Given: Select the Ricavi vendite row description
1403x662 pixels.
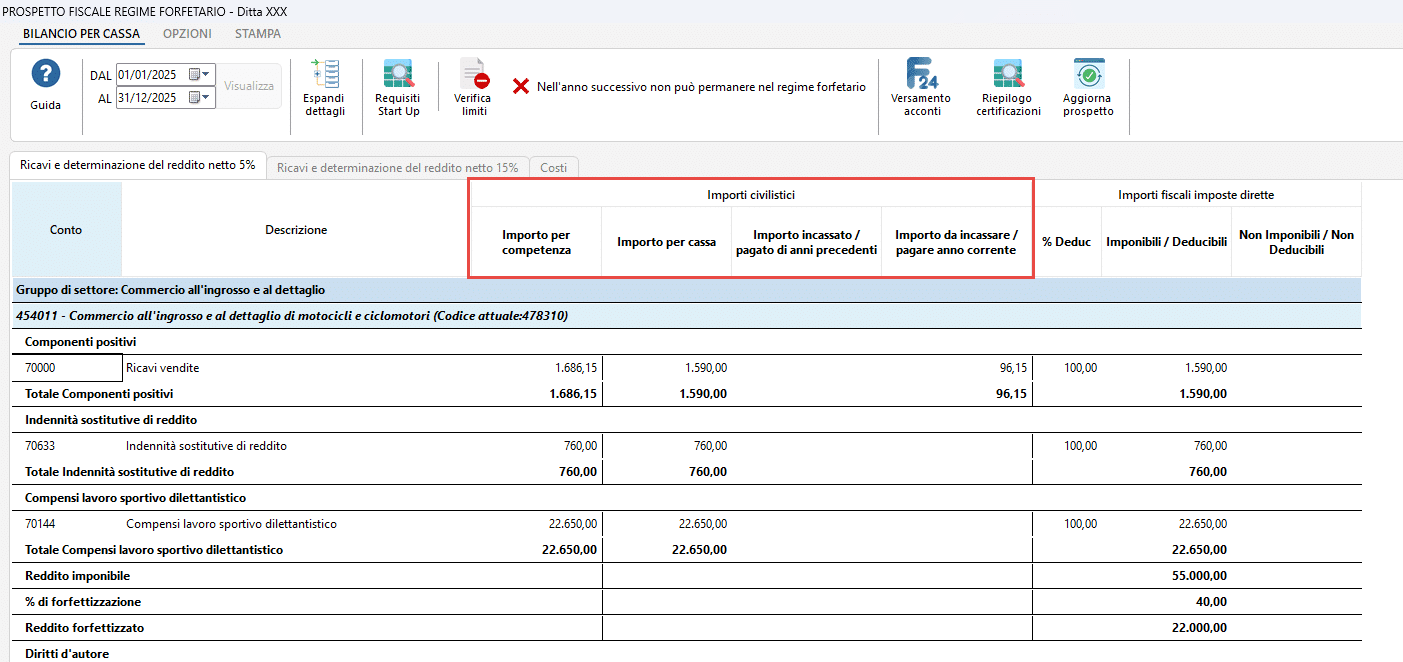Looking at the screenshot, I should click(x=163, y=368).
